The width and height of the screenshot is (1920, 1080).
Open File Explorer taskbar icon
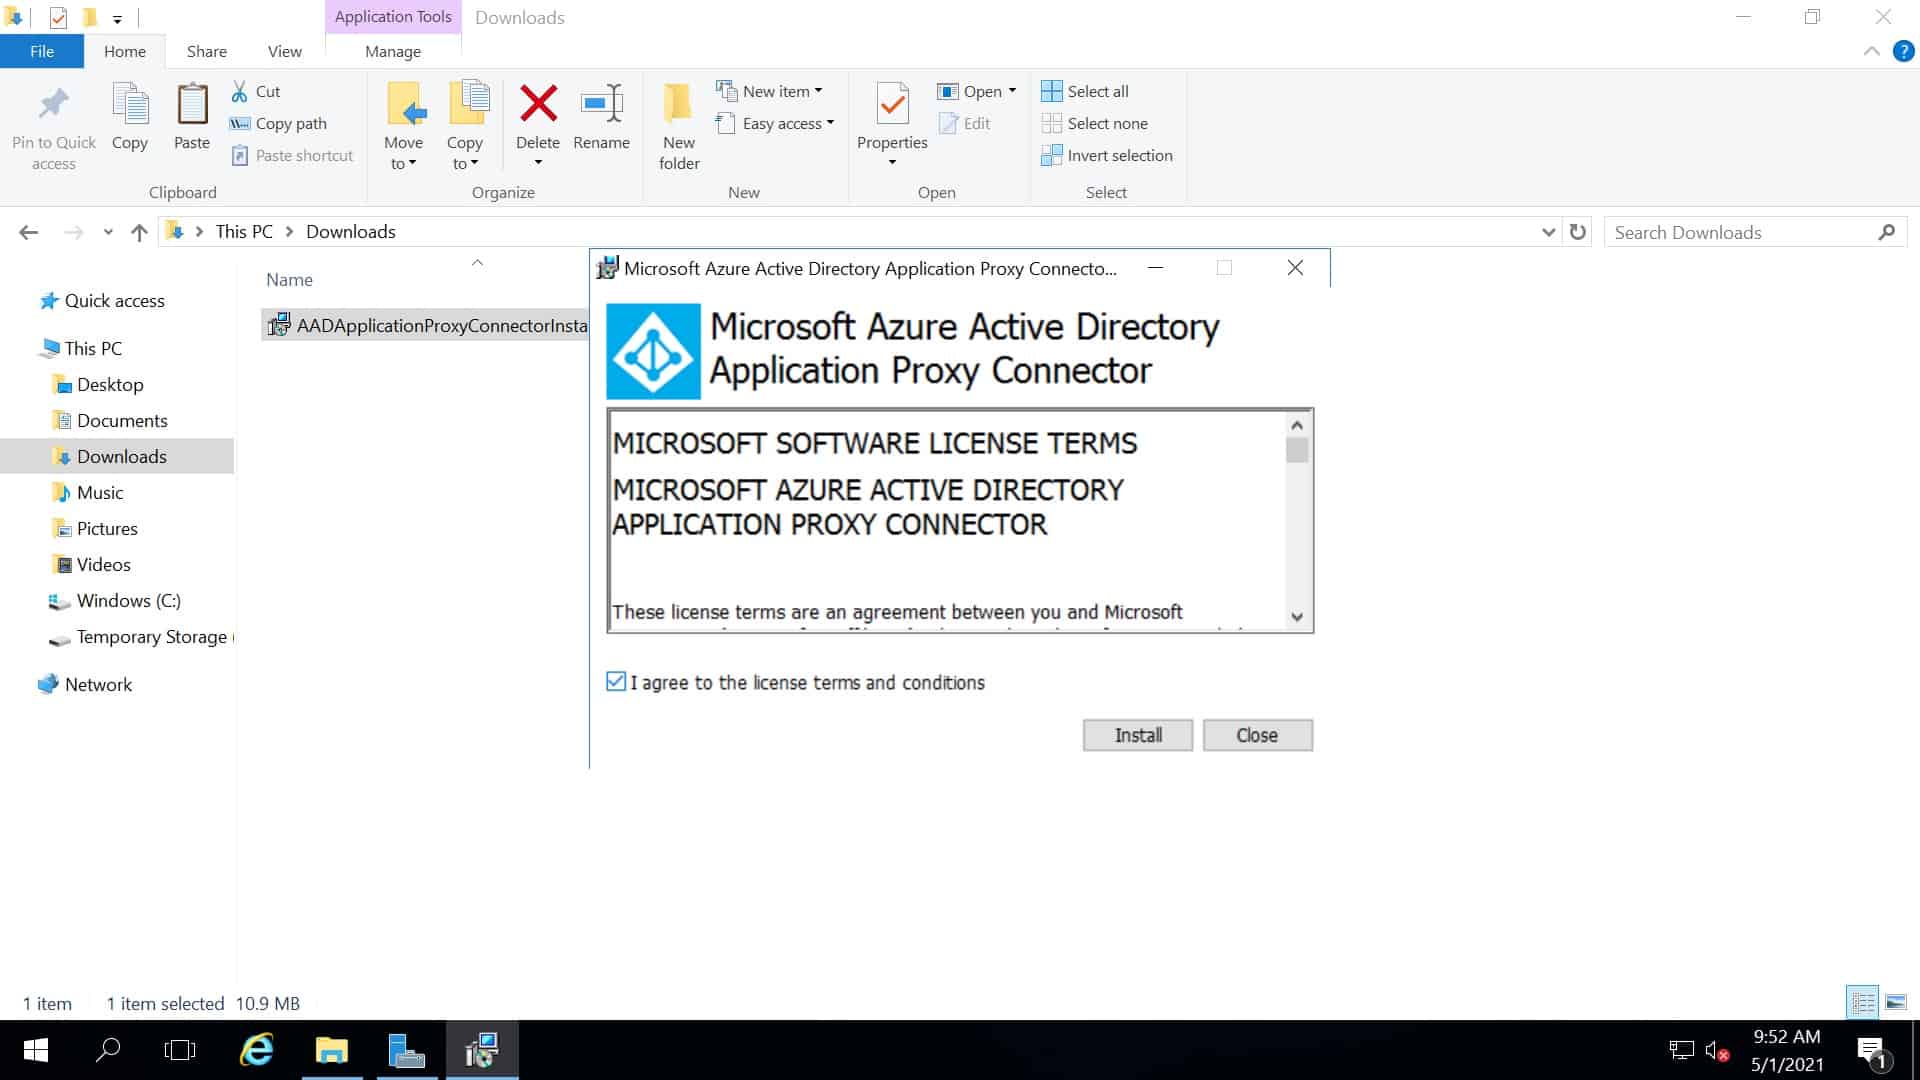[x=332, y=1050]
